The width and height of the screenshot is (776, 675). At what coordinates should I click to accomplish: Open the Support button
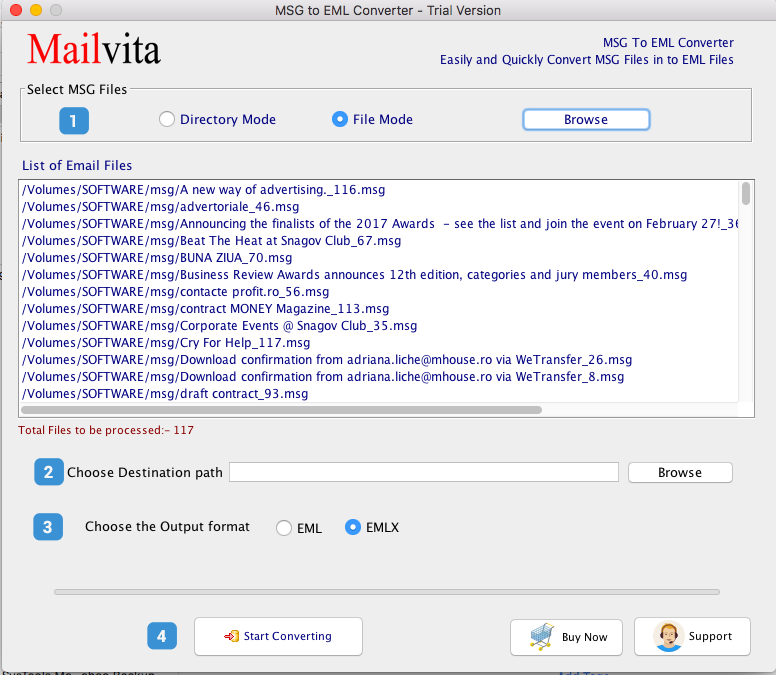click(x=692, y=636)
